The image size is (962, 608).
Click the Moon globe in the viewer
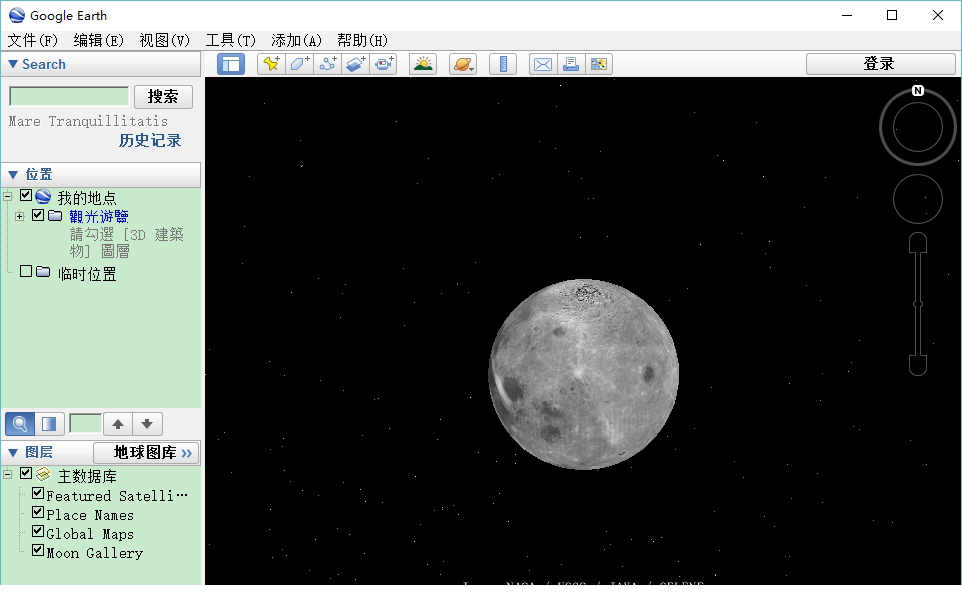pos(583,374)
